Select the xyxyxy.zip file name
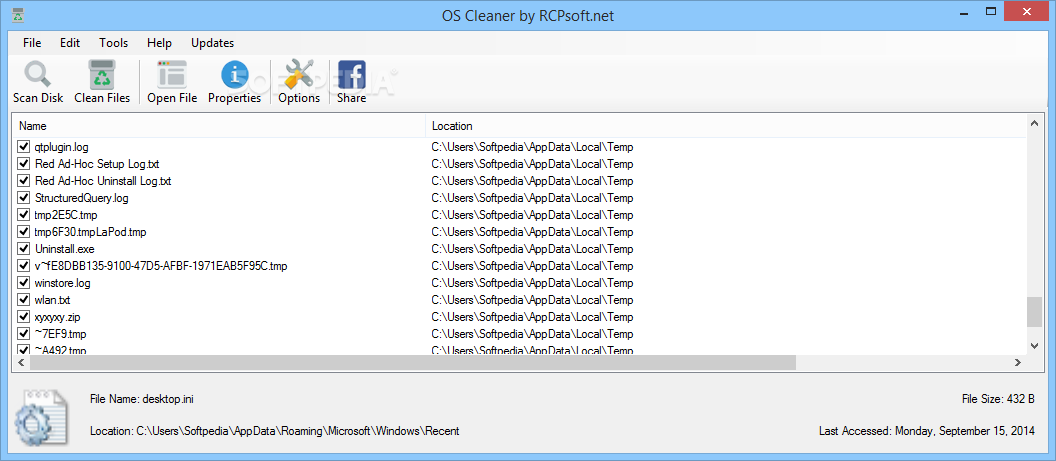 57,317
